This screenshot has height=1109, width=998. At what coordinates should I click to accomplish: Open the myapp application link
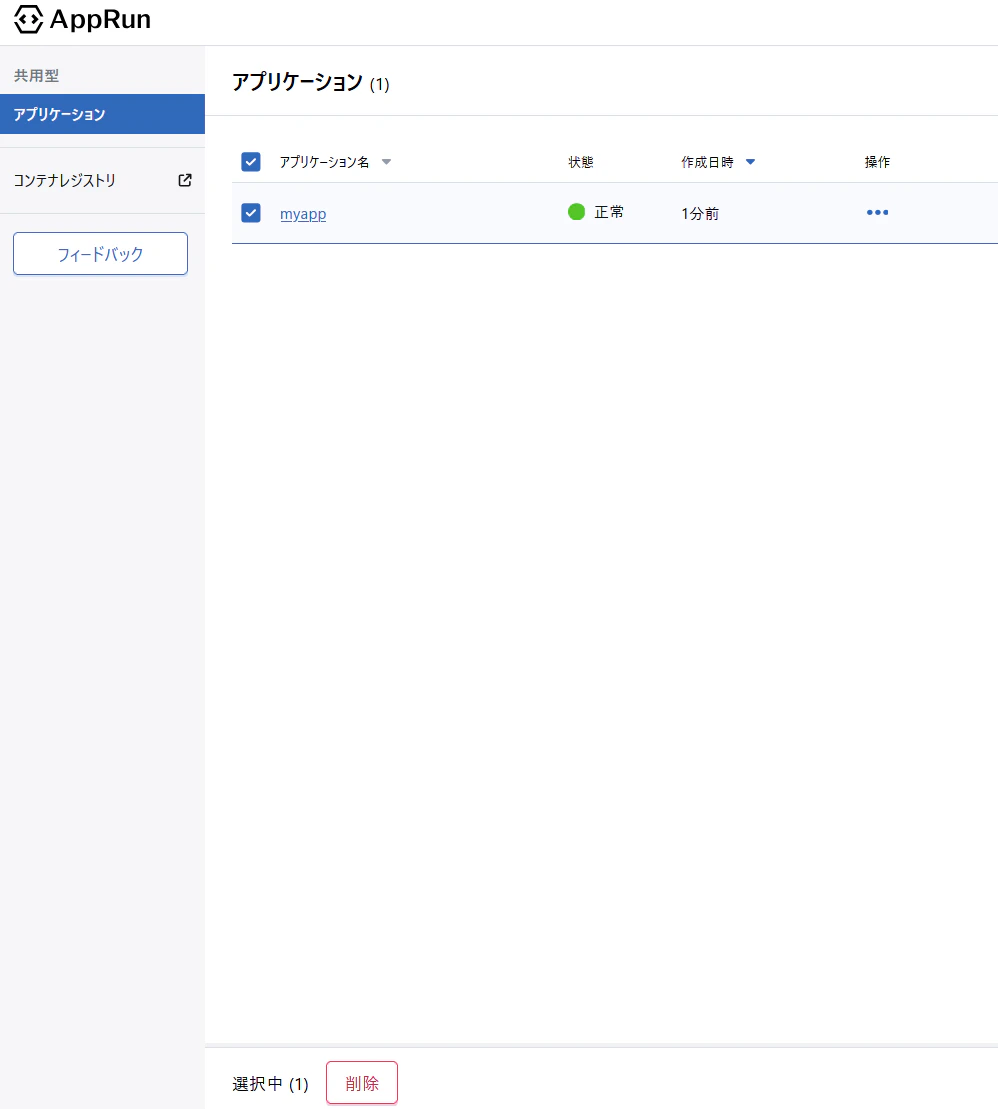pos(303,214)
